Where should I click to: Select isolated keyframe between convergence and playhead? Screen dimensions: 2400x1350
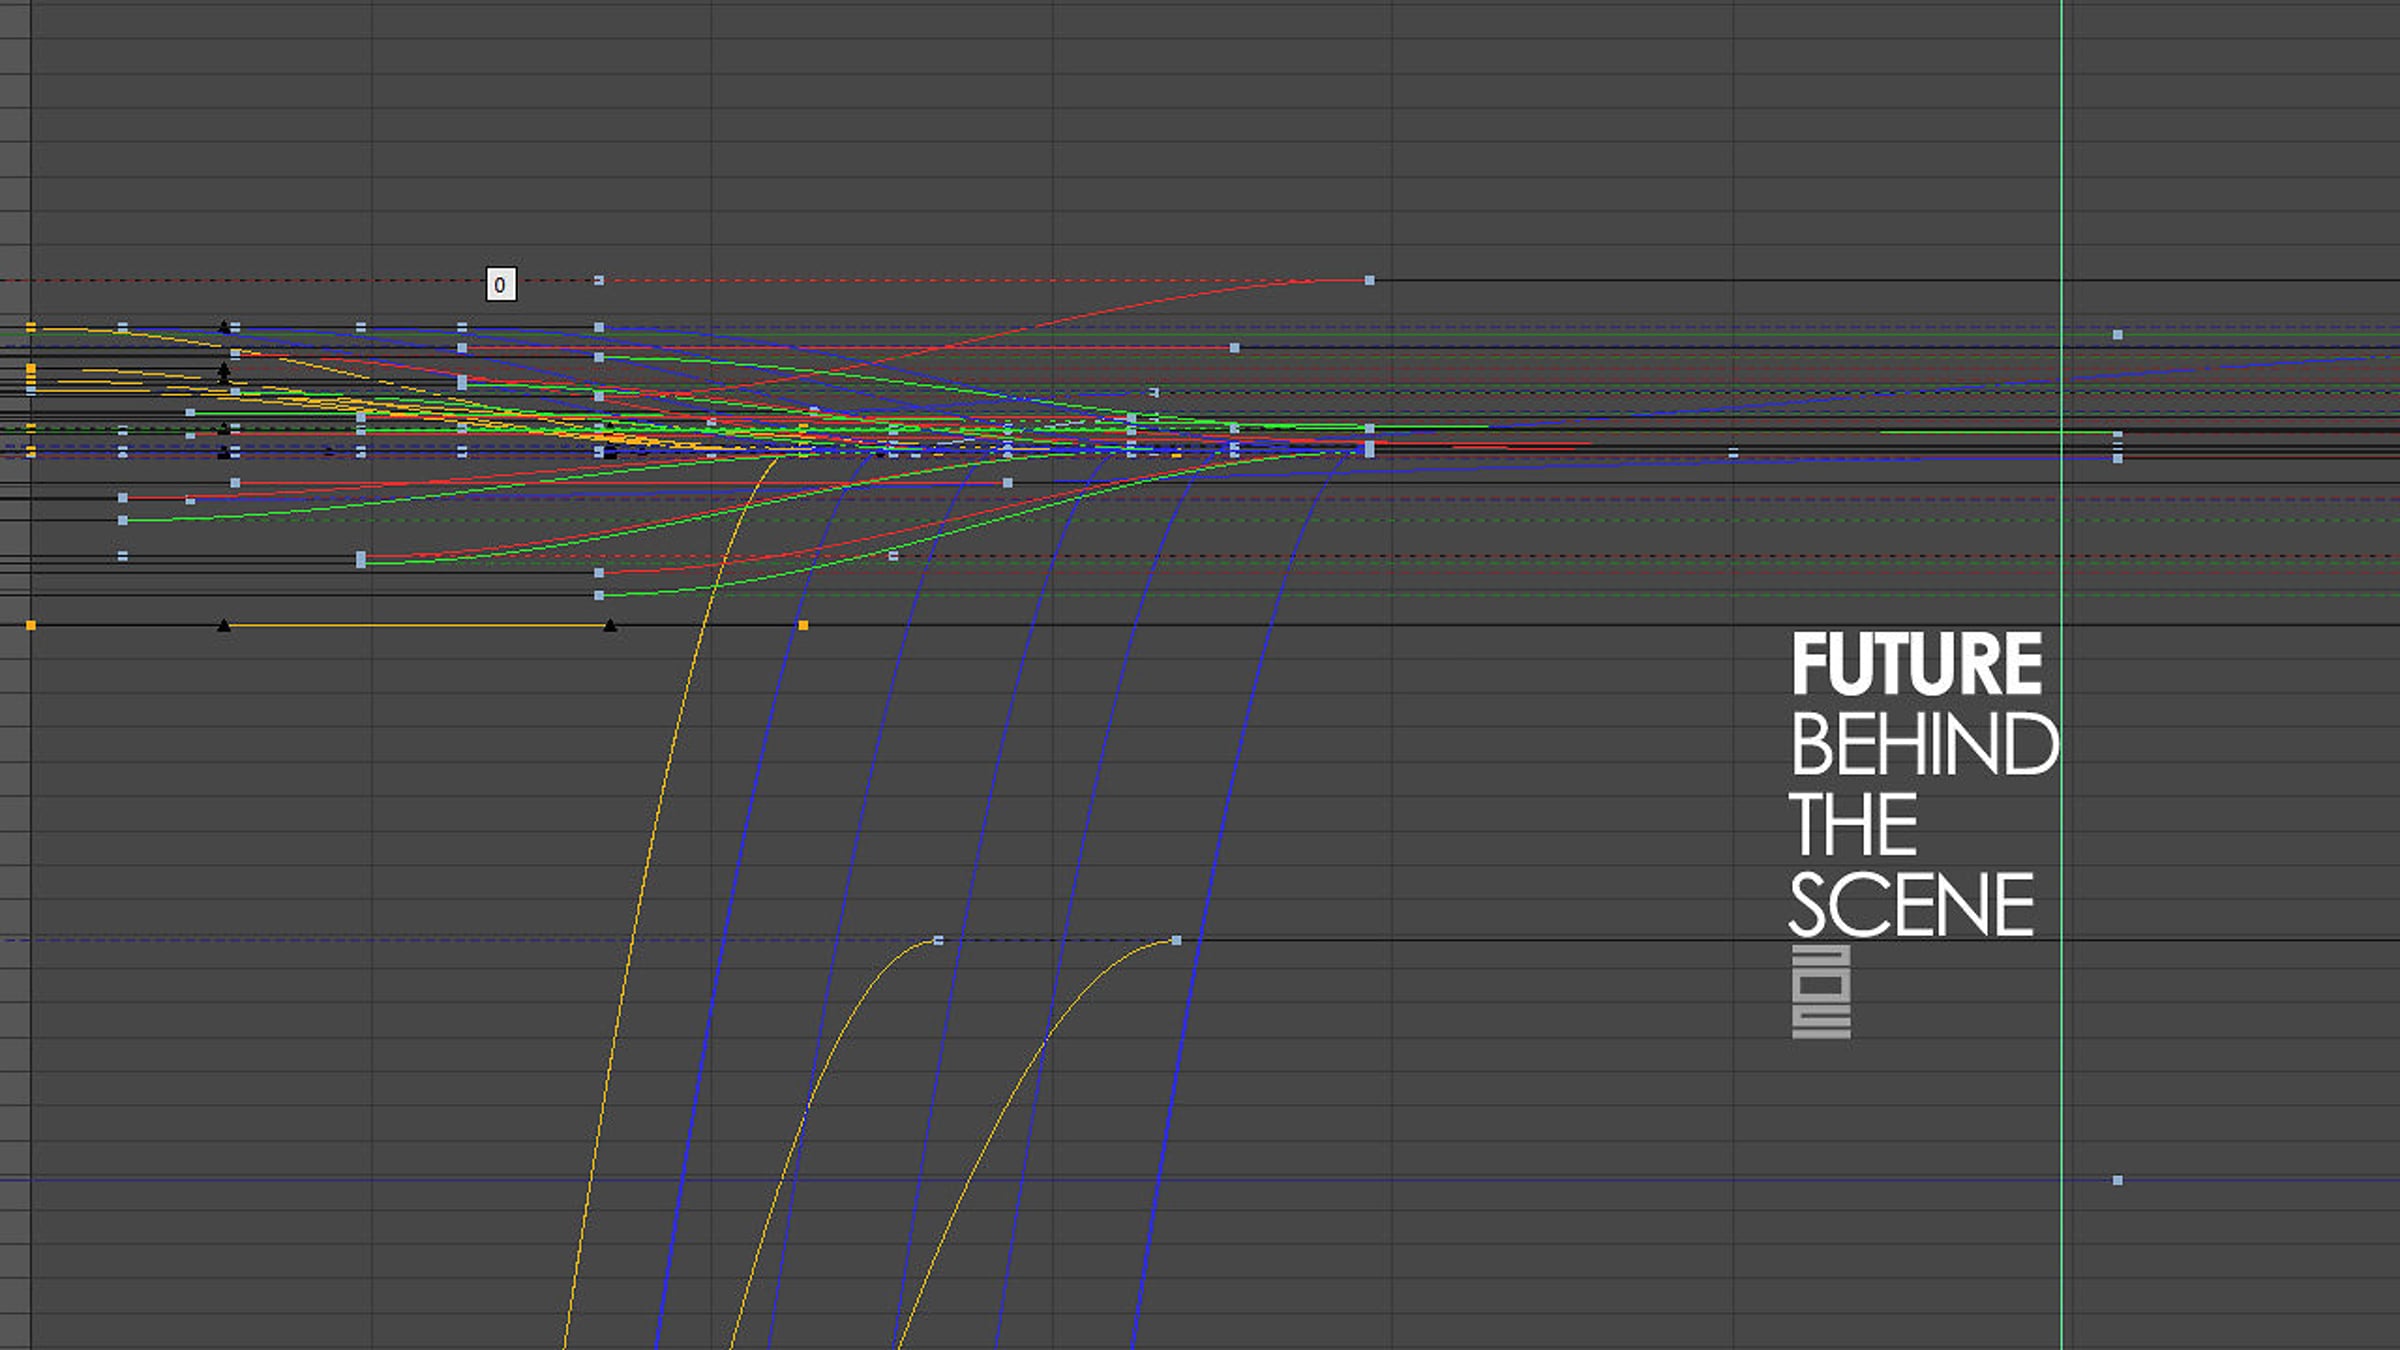coord(1733,454)
